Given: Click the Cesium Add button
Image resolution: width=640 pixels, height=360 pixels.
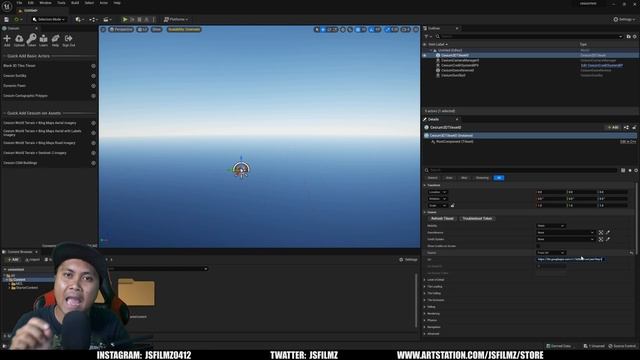Looking at the screenshot, I should click(x=7, y=40).
